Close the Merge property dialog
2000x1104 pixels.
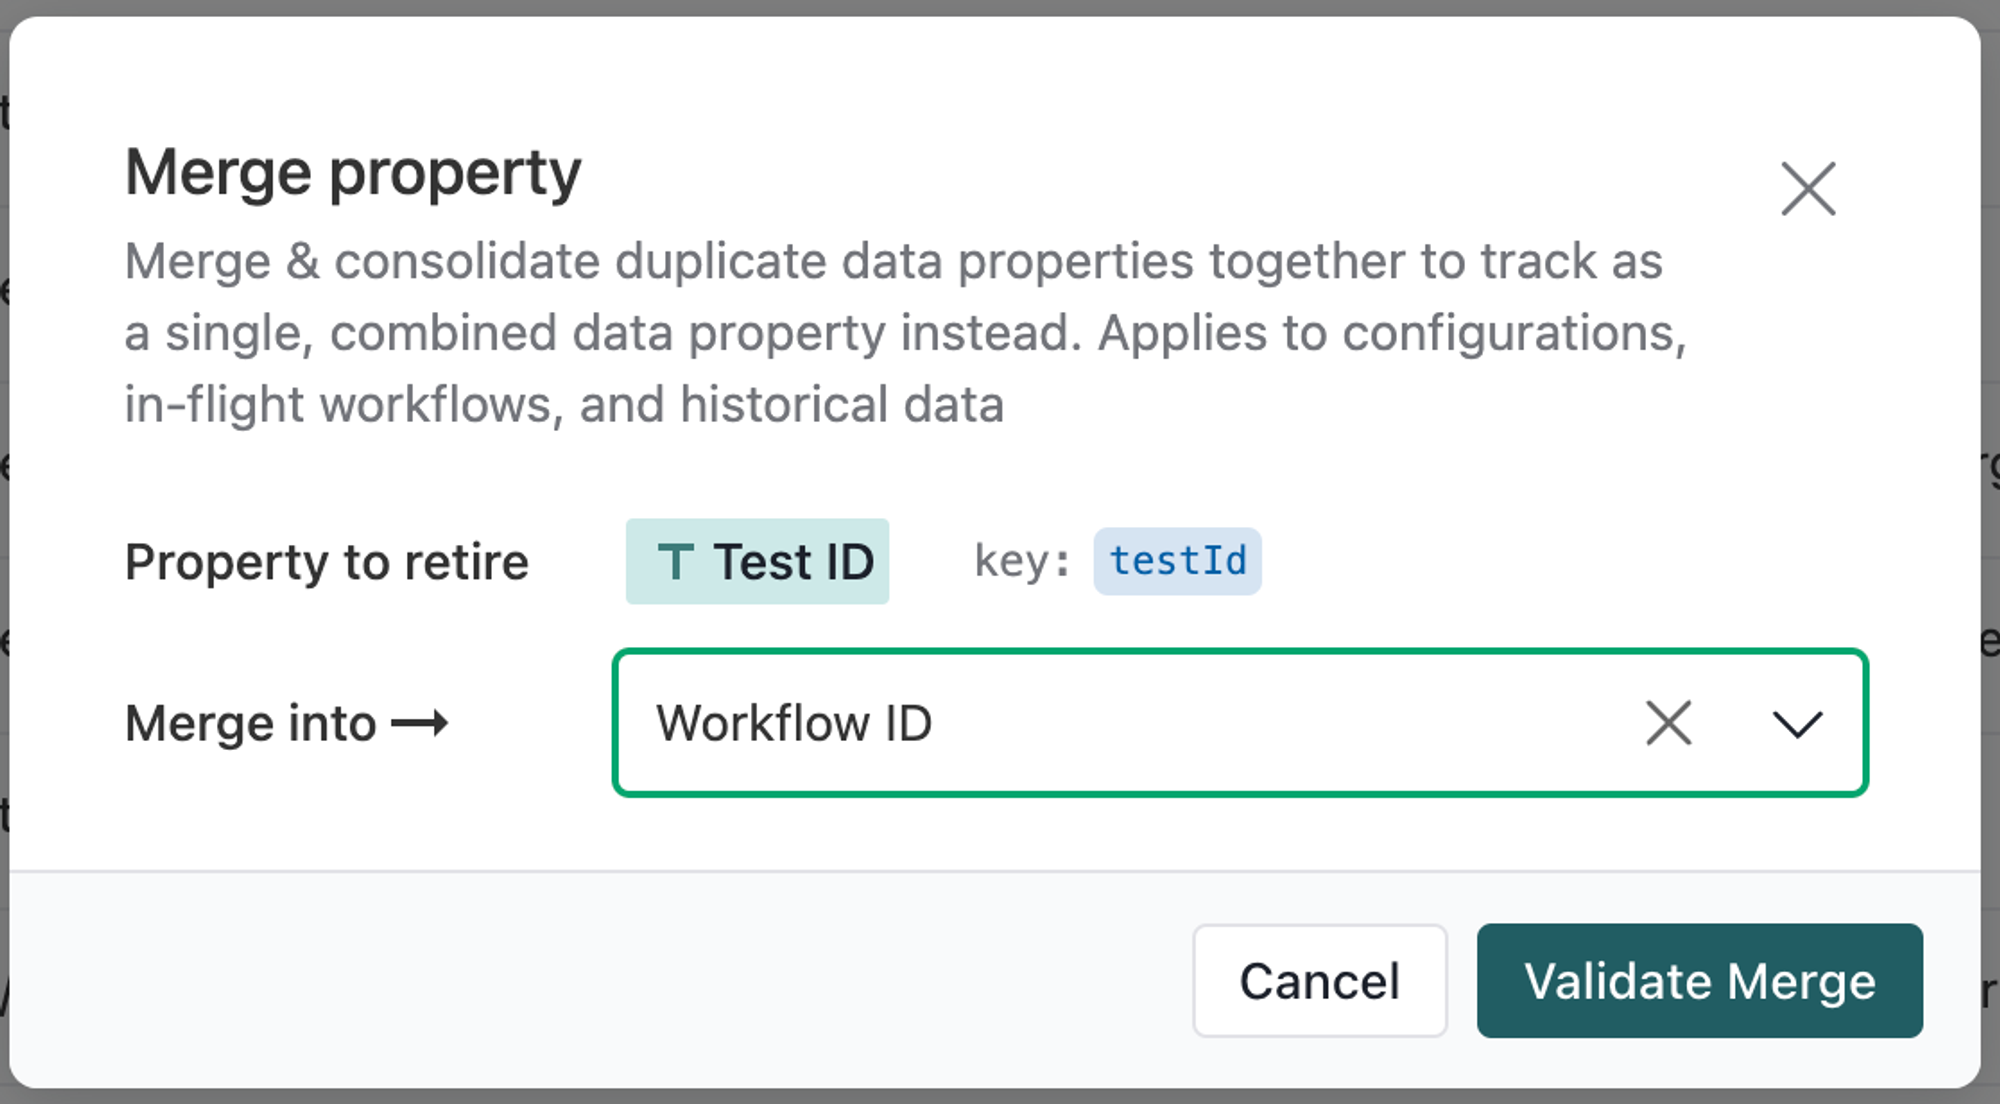click(1808, 189)
